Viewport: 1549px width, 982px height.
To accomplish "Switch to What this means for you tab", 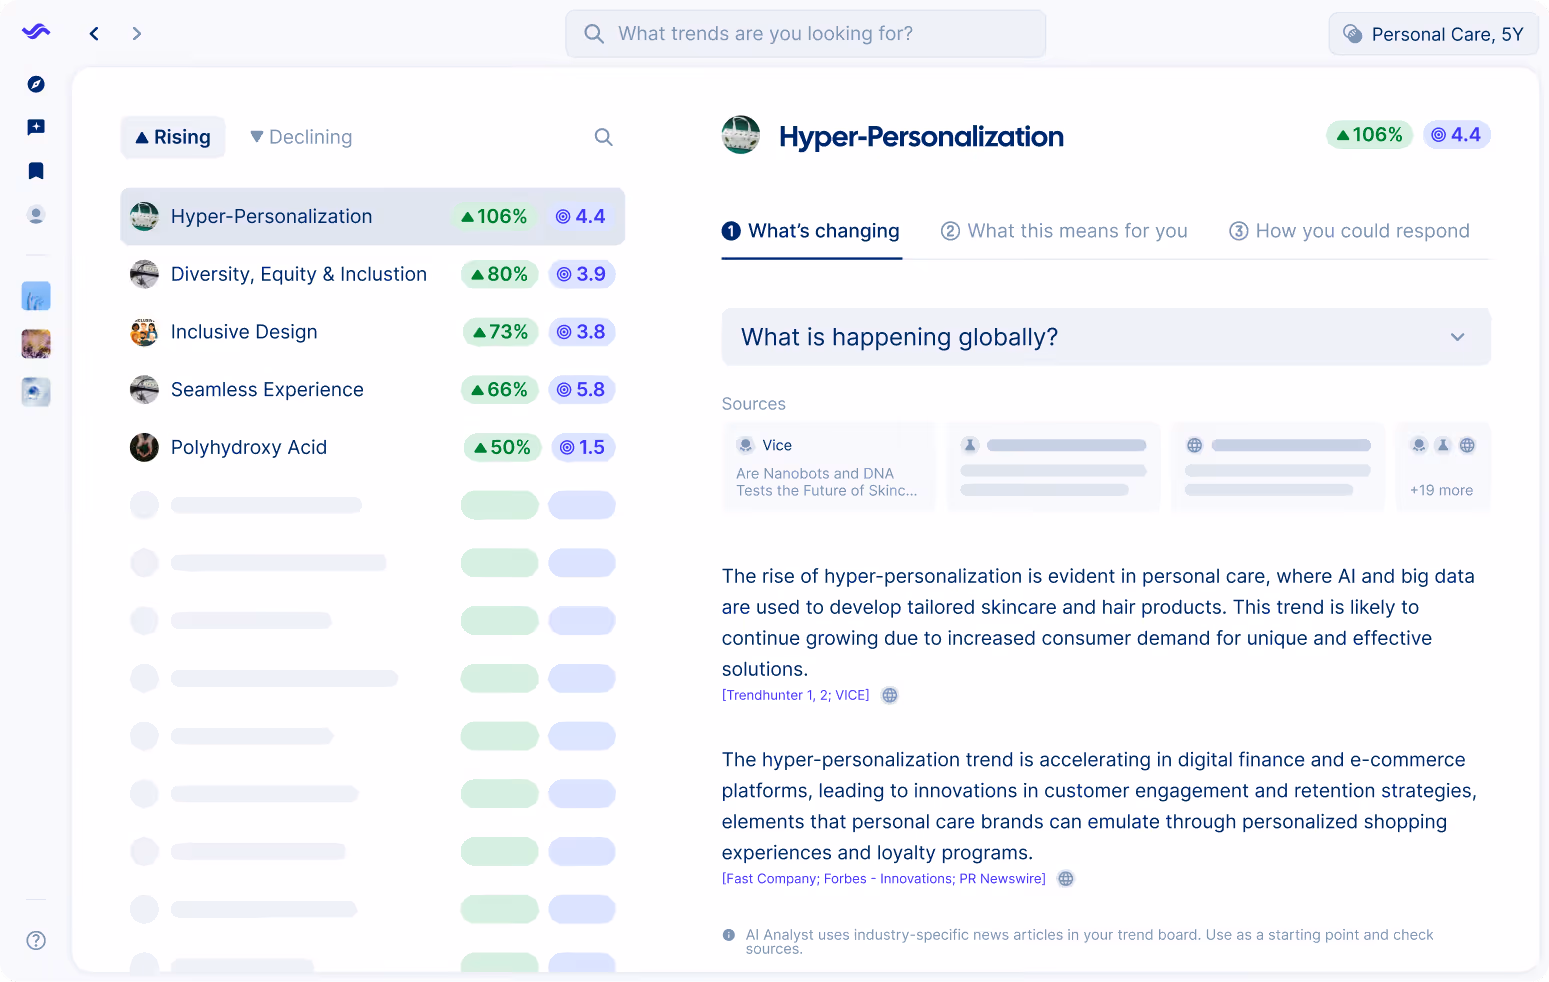I will point(1064,231).
